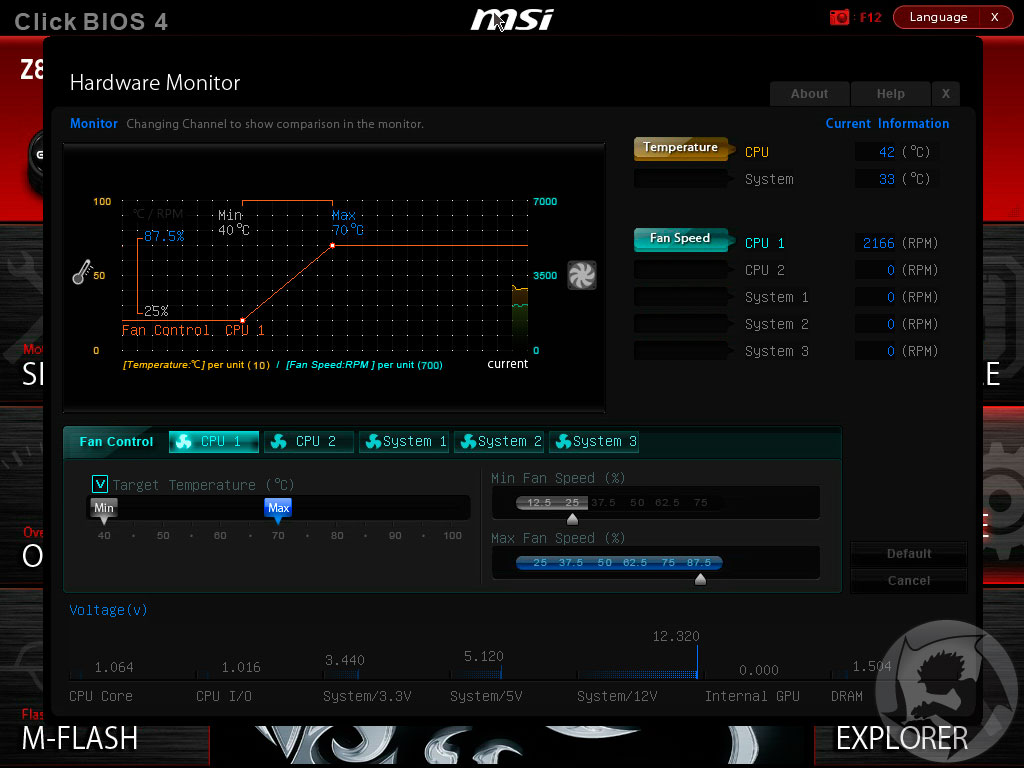Click the Internal GPU voltage 0.000
Image resolution: width=1024 pixels, height=768 pixels.
coord(759,670)
